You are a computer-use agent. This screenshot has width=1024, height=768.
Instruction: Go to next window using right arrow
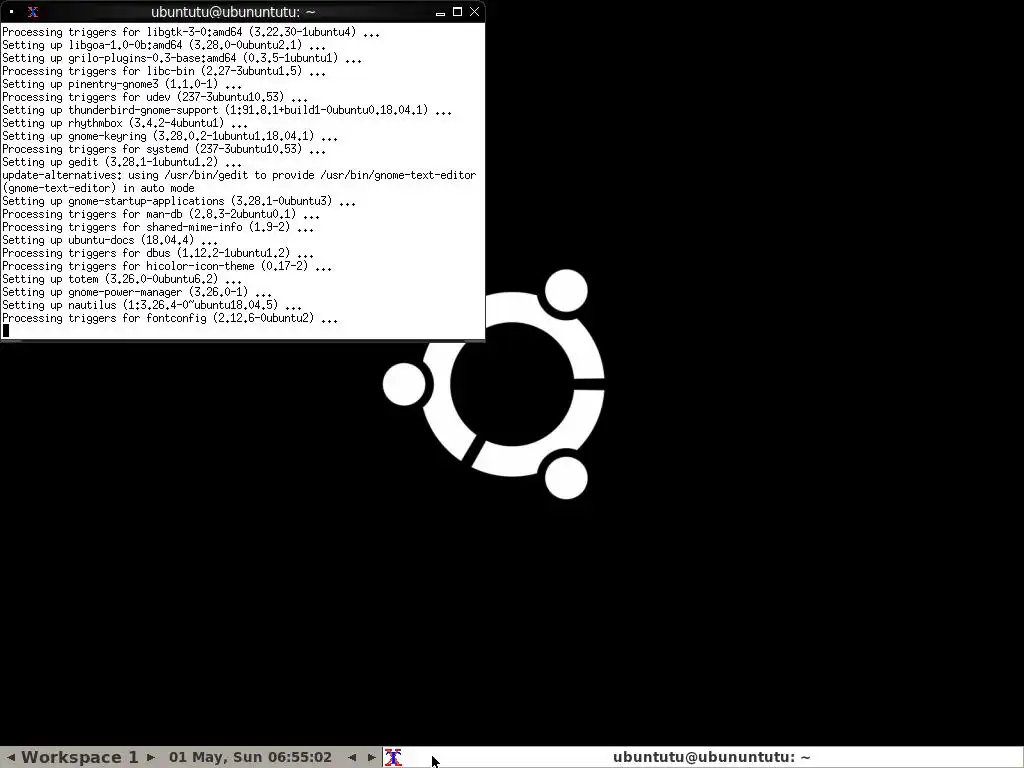tap(372, 758)
